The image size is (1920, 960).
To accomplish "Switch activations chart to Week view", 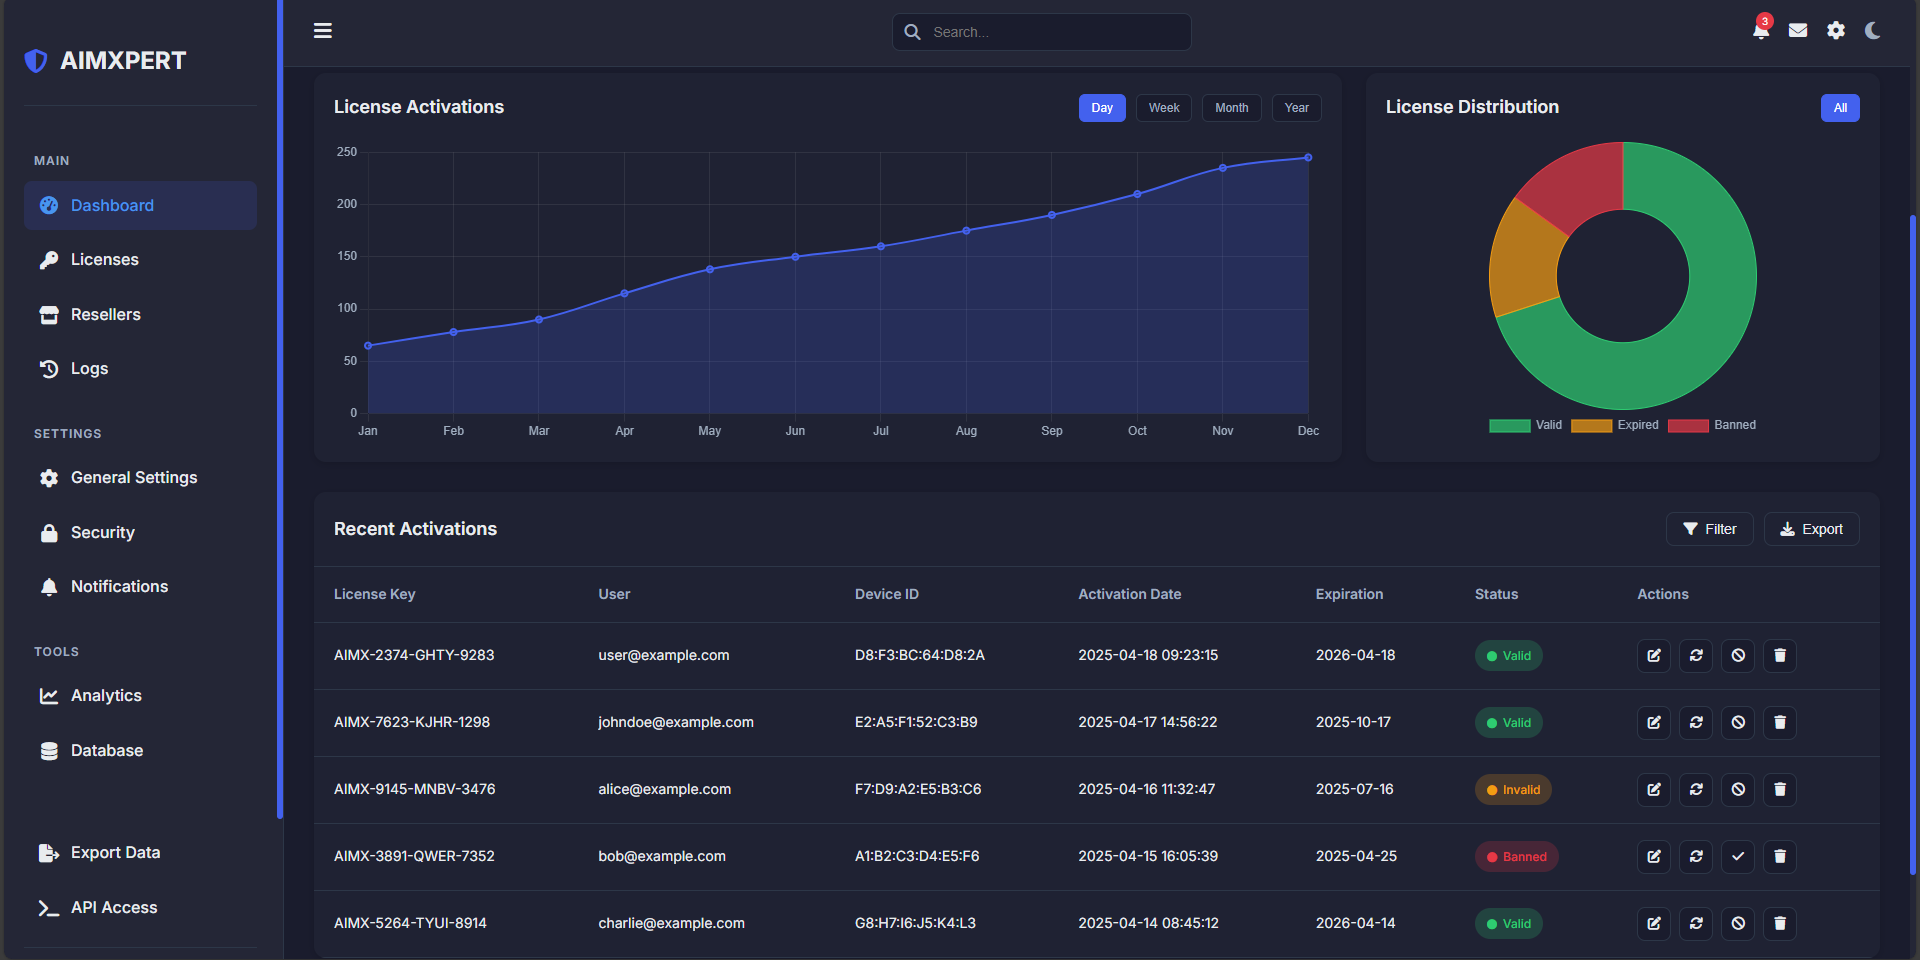I will click(x=1164, y=108).
